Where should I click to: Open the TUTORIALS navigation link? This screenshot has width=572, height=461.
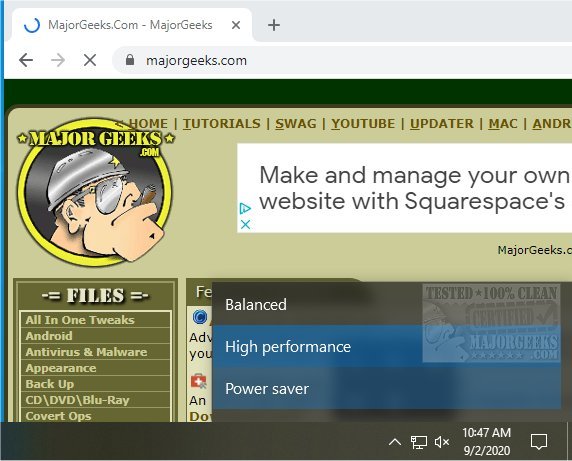(222, 124)
